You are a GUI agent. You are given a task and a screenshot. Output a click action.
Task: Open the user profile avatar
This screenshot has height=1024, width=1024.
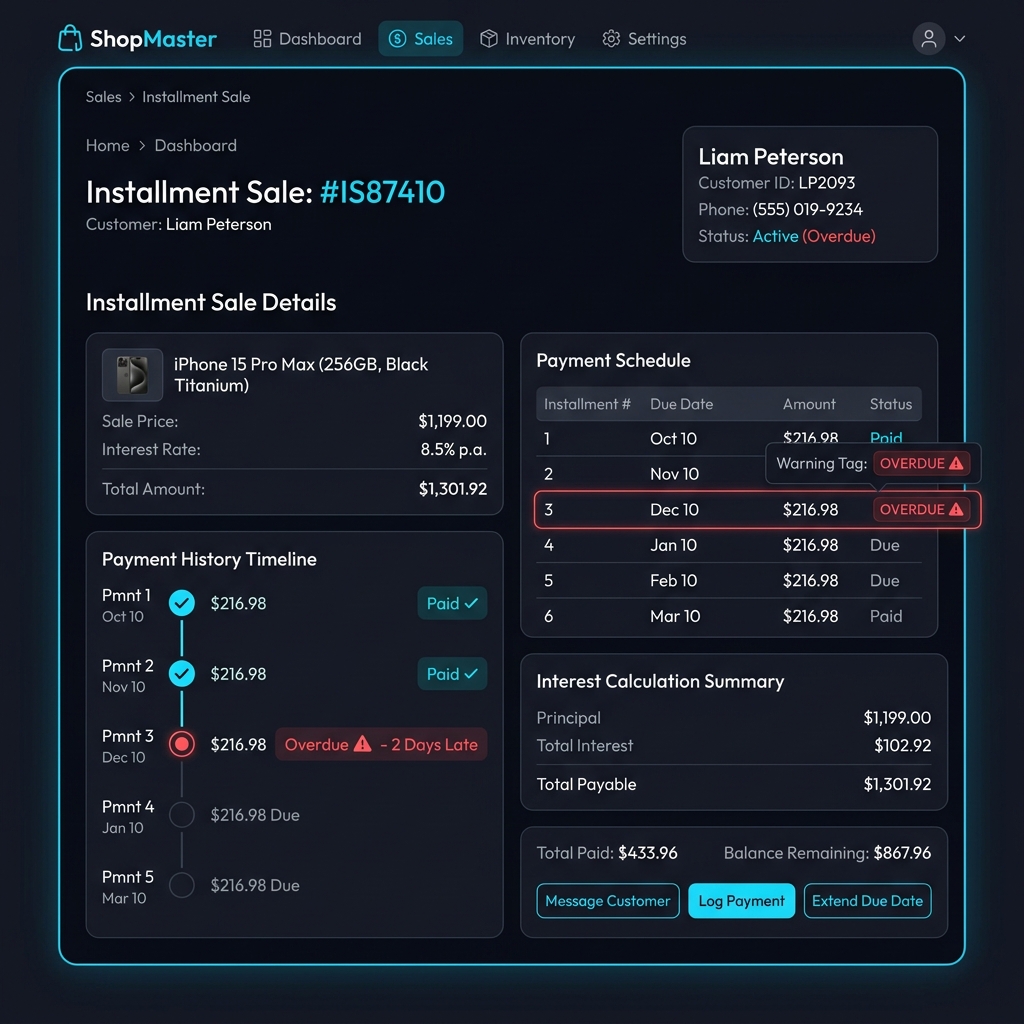pyautogui.click(x=929, y=39)
